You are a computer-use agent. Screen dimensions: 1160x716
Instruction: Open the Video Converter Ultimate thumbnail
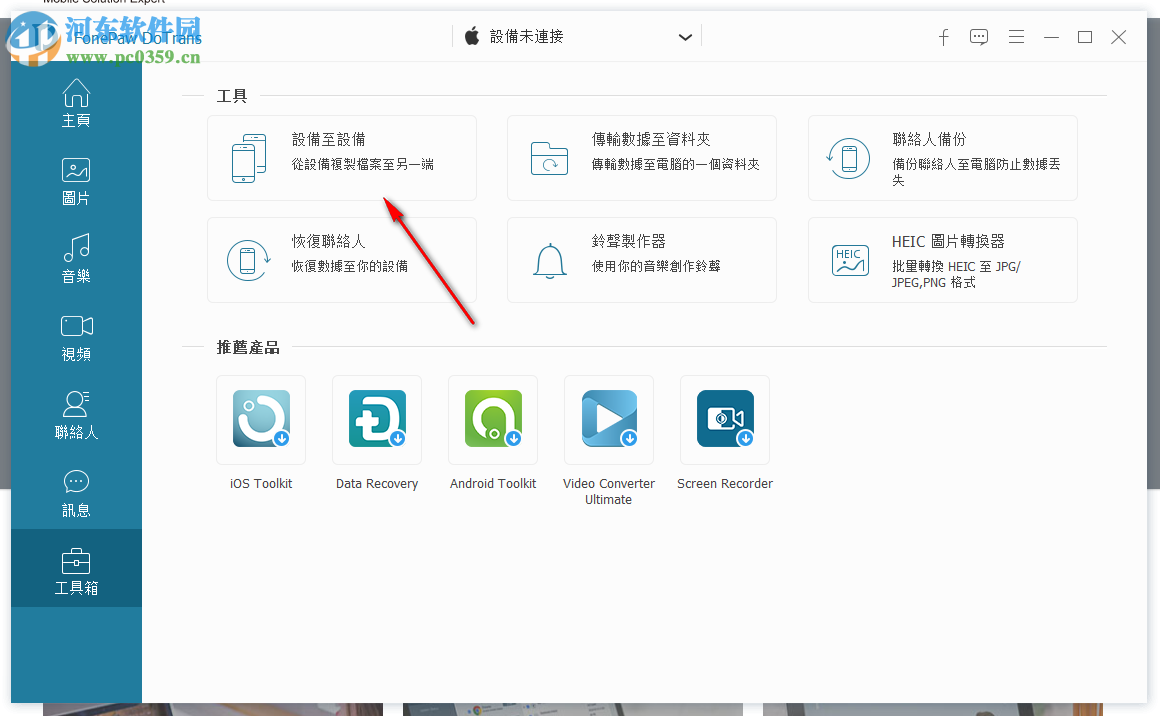tap(609, 420)
